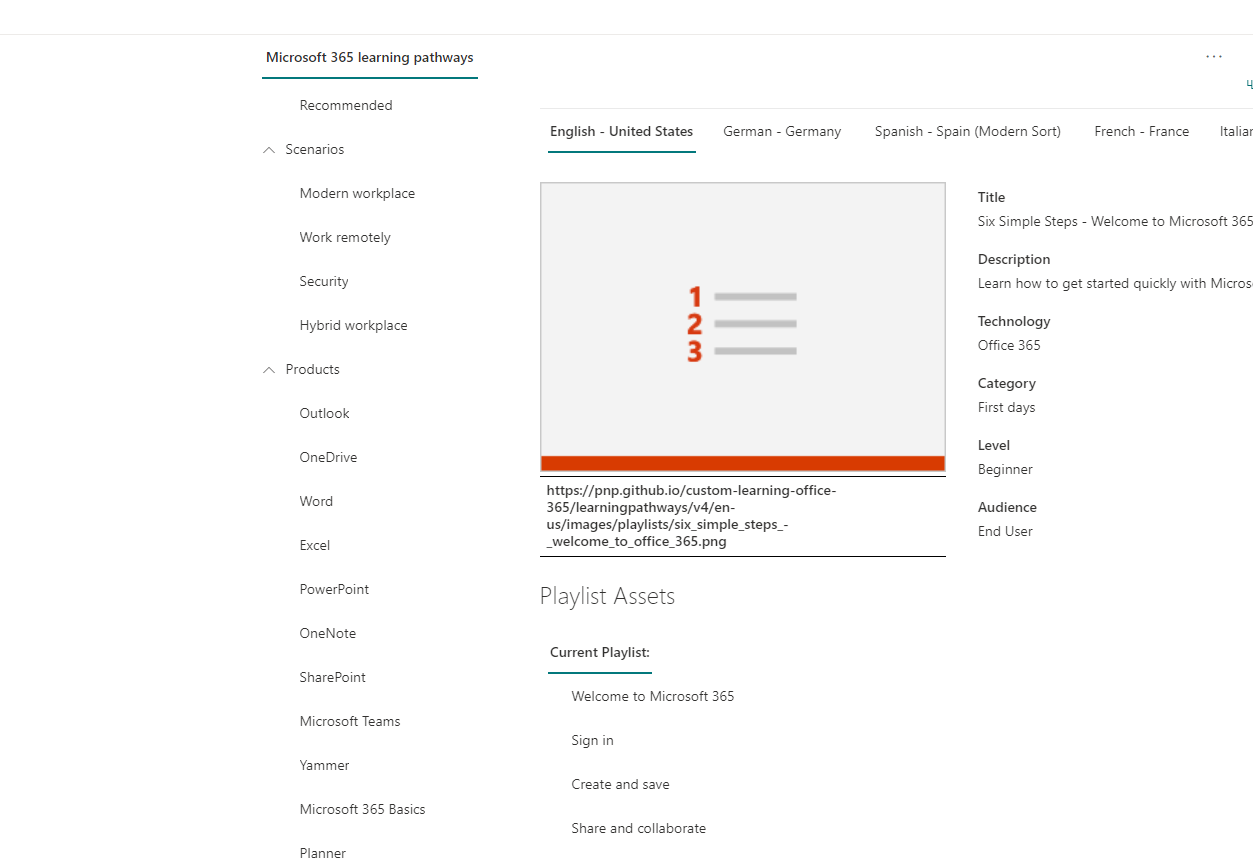The image size is (1253, 864).
Task: Select the Yammer product category
Action: [324, 765]
